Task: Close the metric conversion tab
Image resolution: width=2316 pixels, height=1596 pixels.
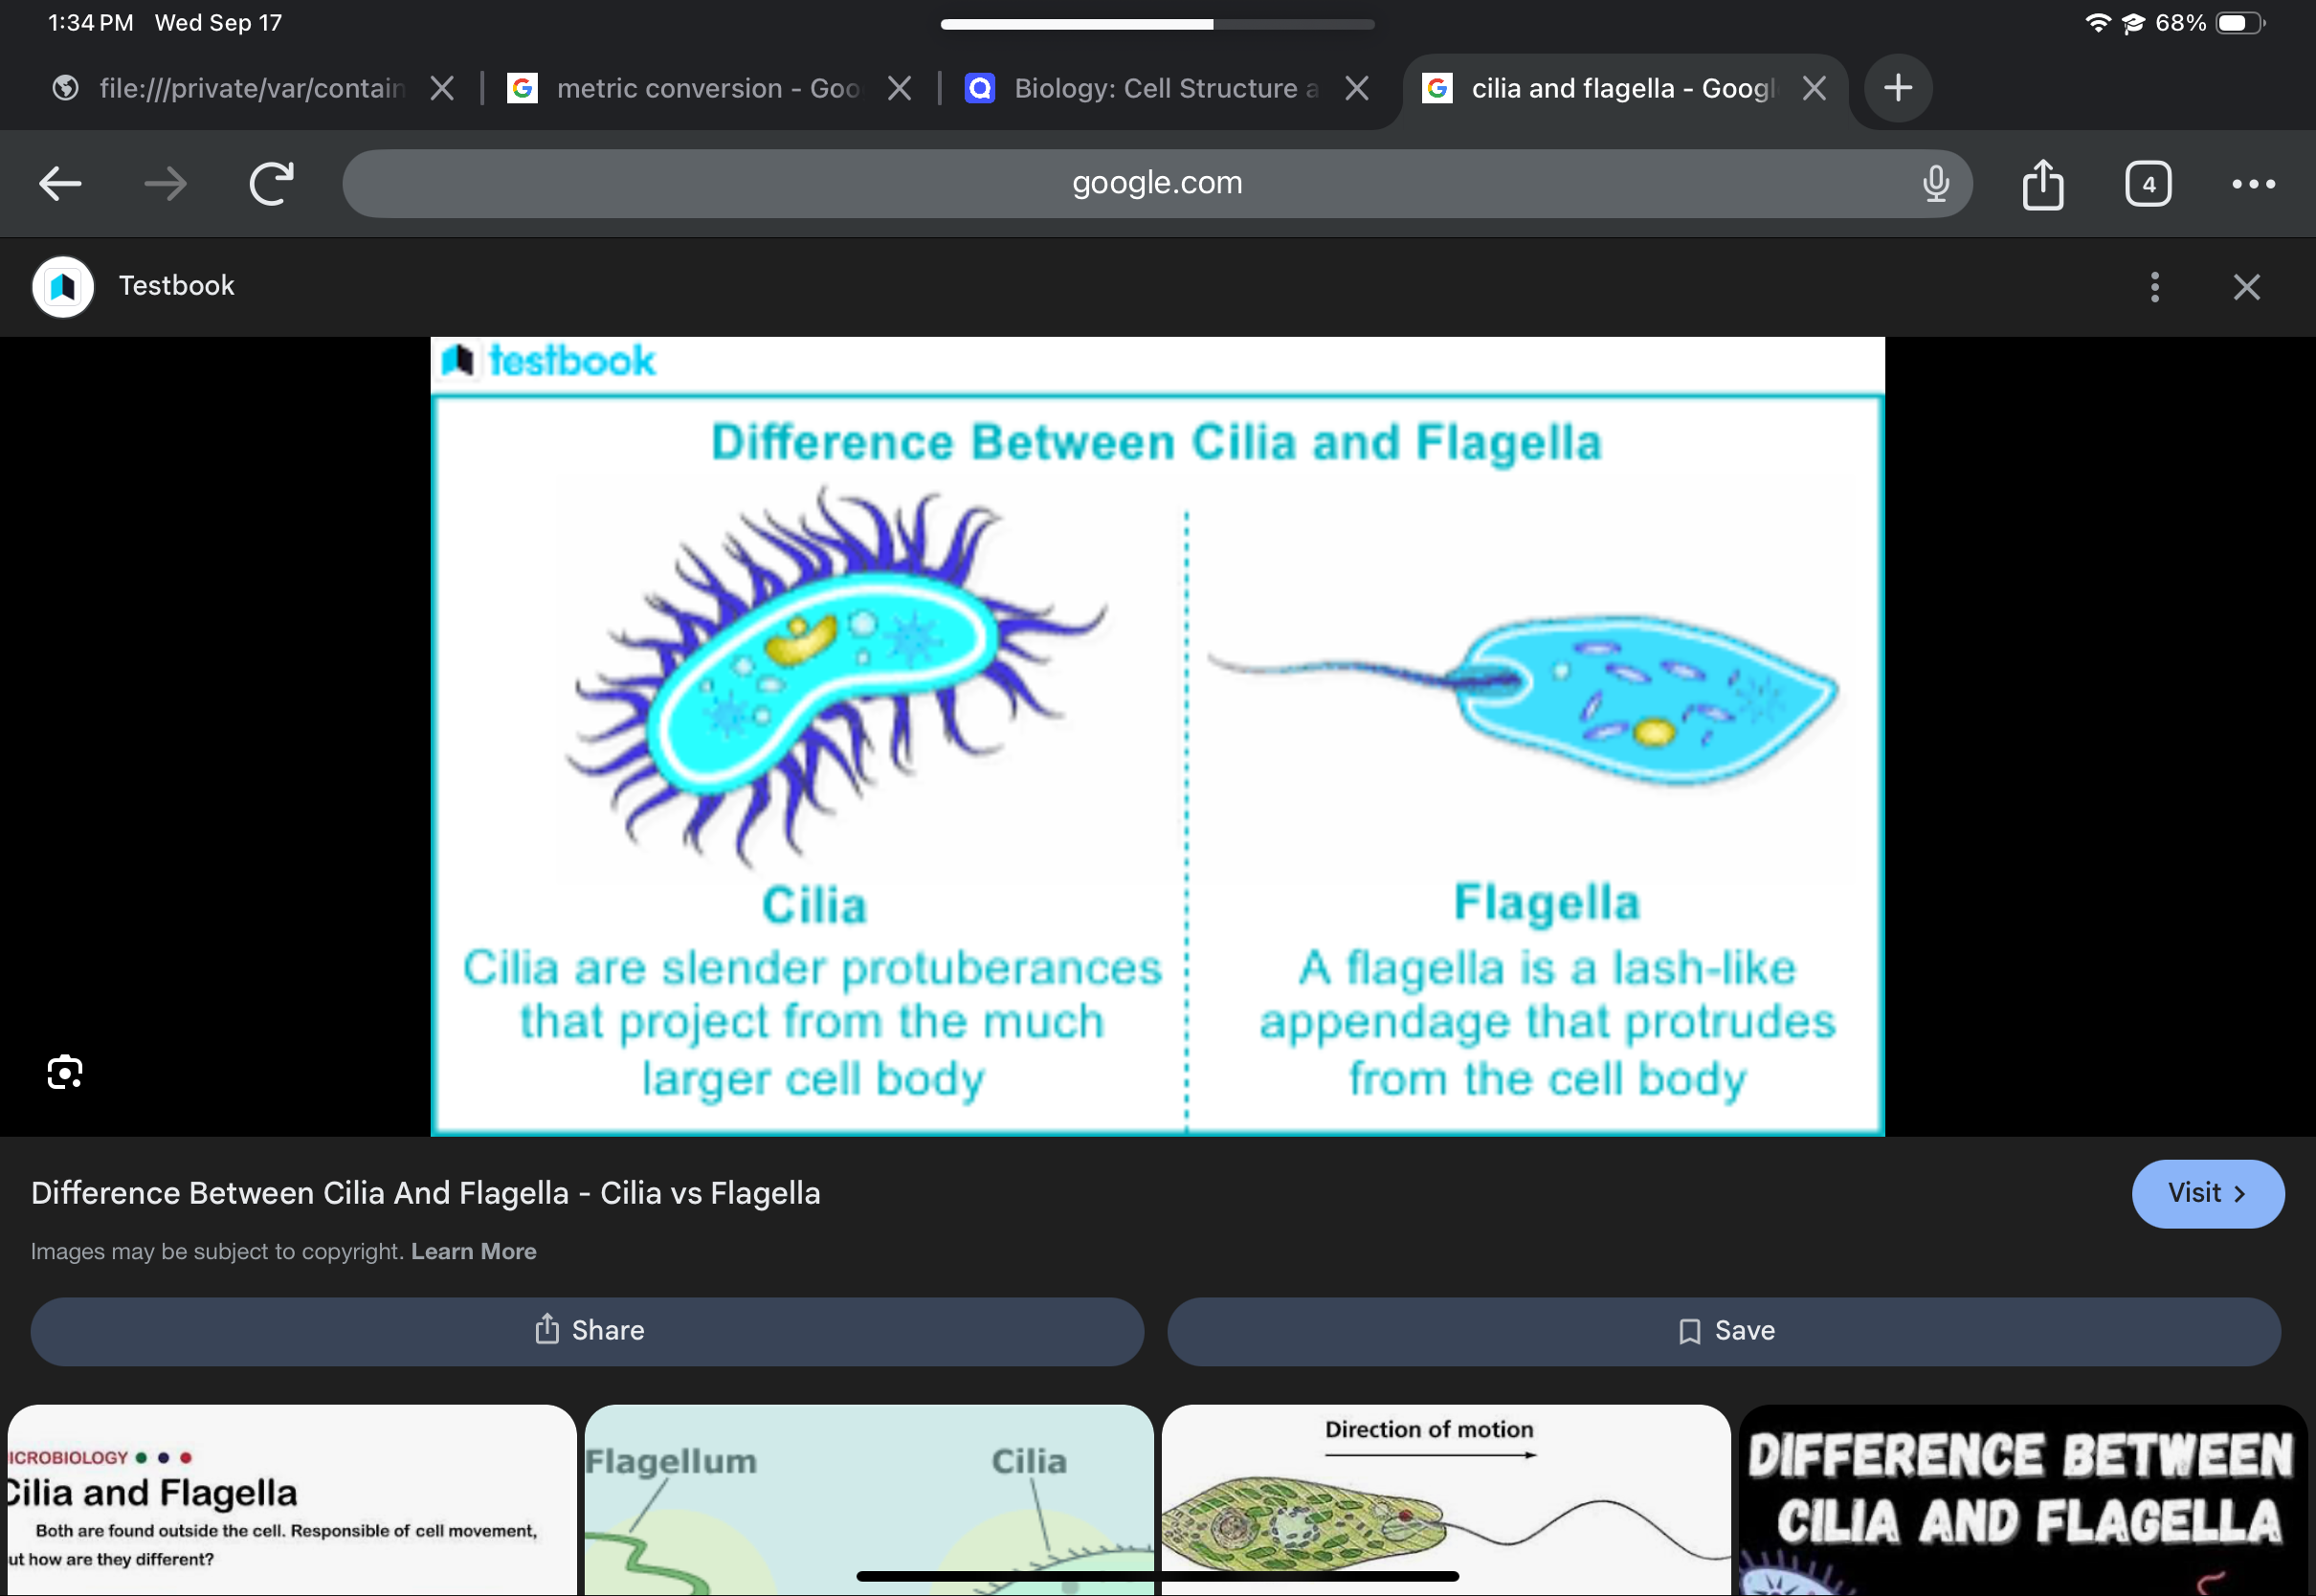Action: [900, 89]
